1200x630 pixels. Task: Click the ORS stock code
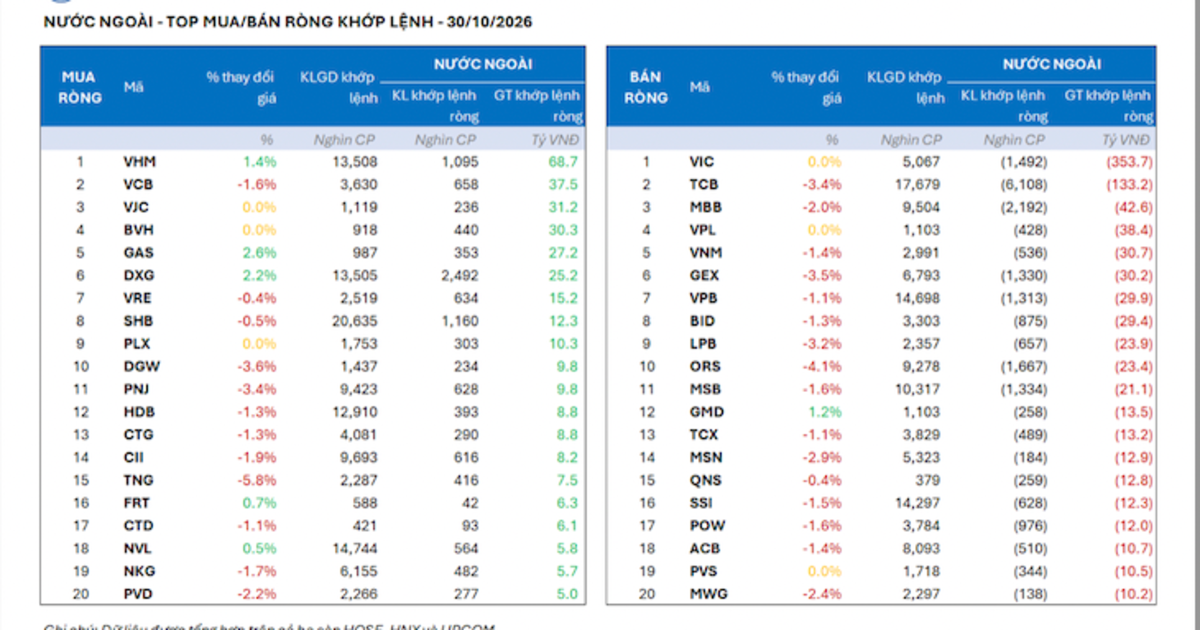705,366
